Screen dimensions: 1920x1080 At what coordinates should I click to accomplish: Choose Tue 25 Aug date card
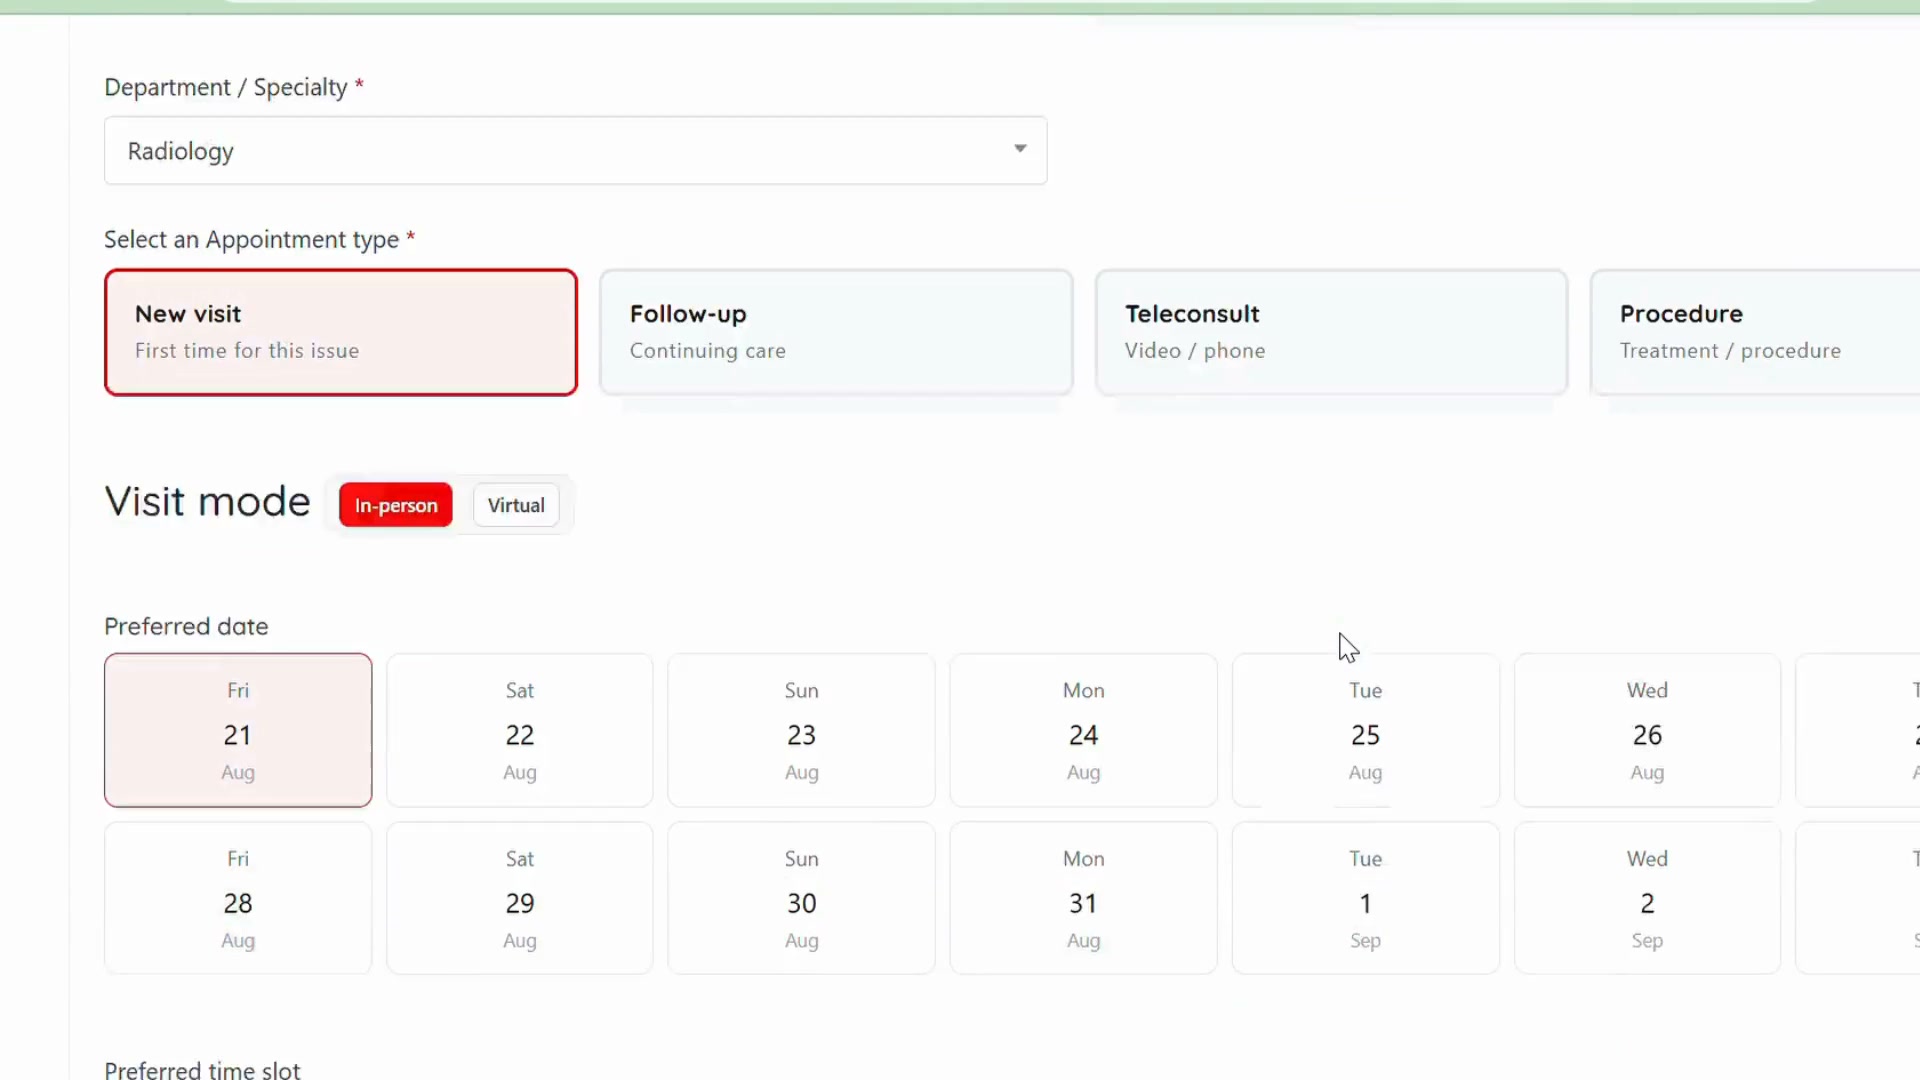[1366, 730]
